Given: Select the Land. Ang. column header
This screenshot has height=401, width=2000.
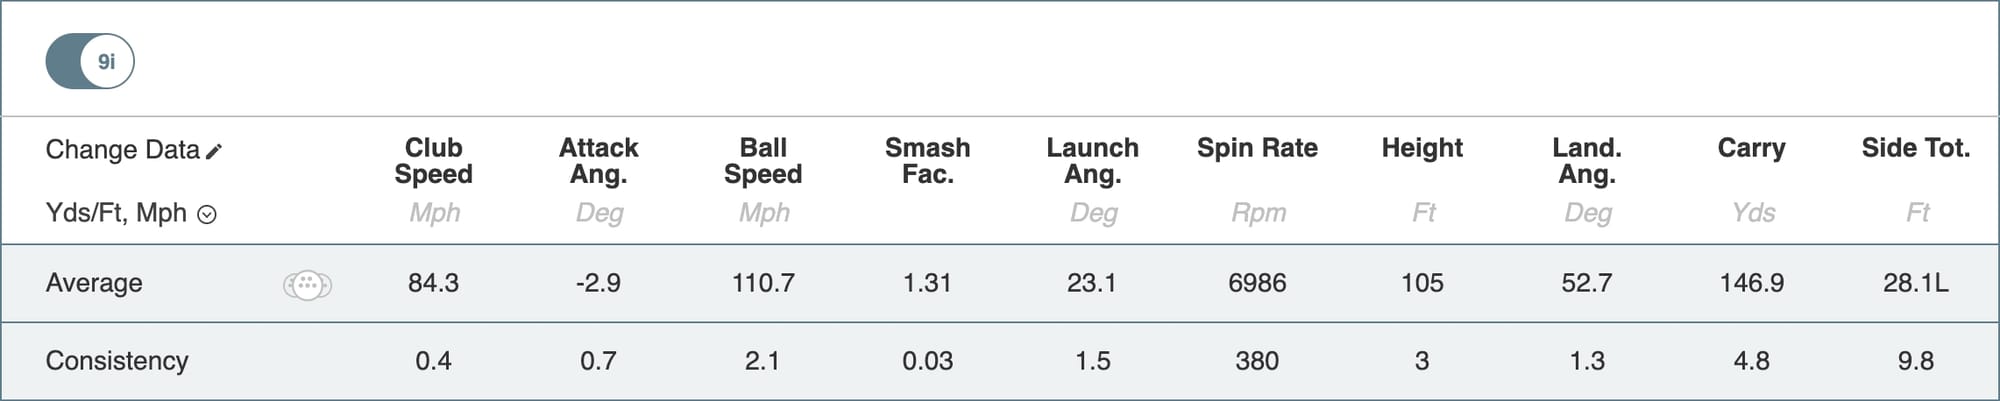Looking at the screenshot, I should [x=1587, y=161].
